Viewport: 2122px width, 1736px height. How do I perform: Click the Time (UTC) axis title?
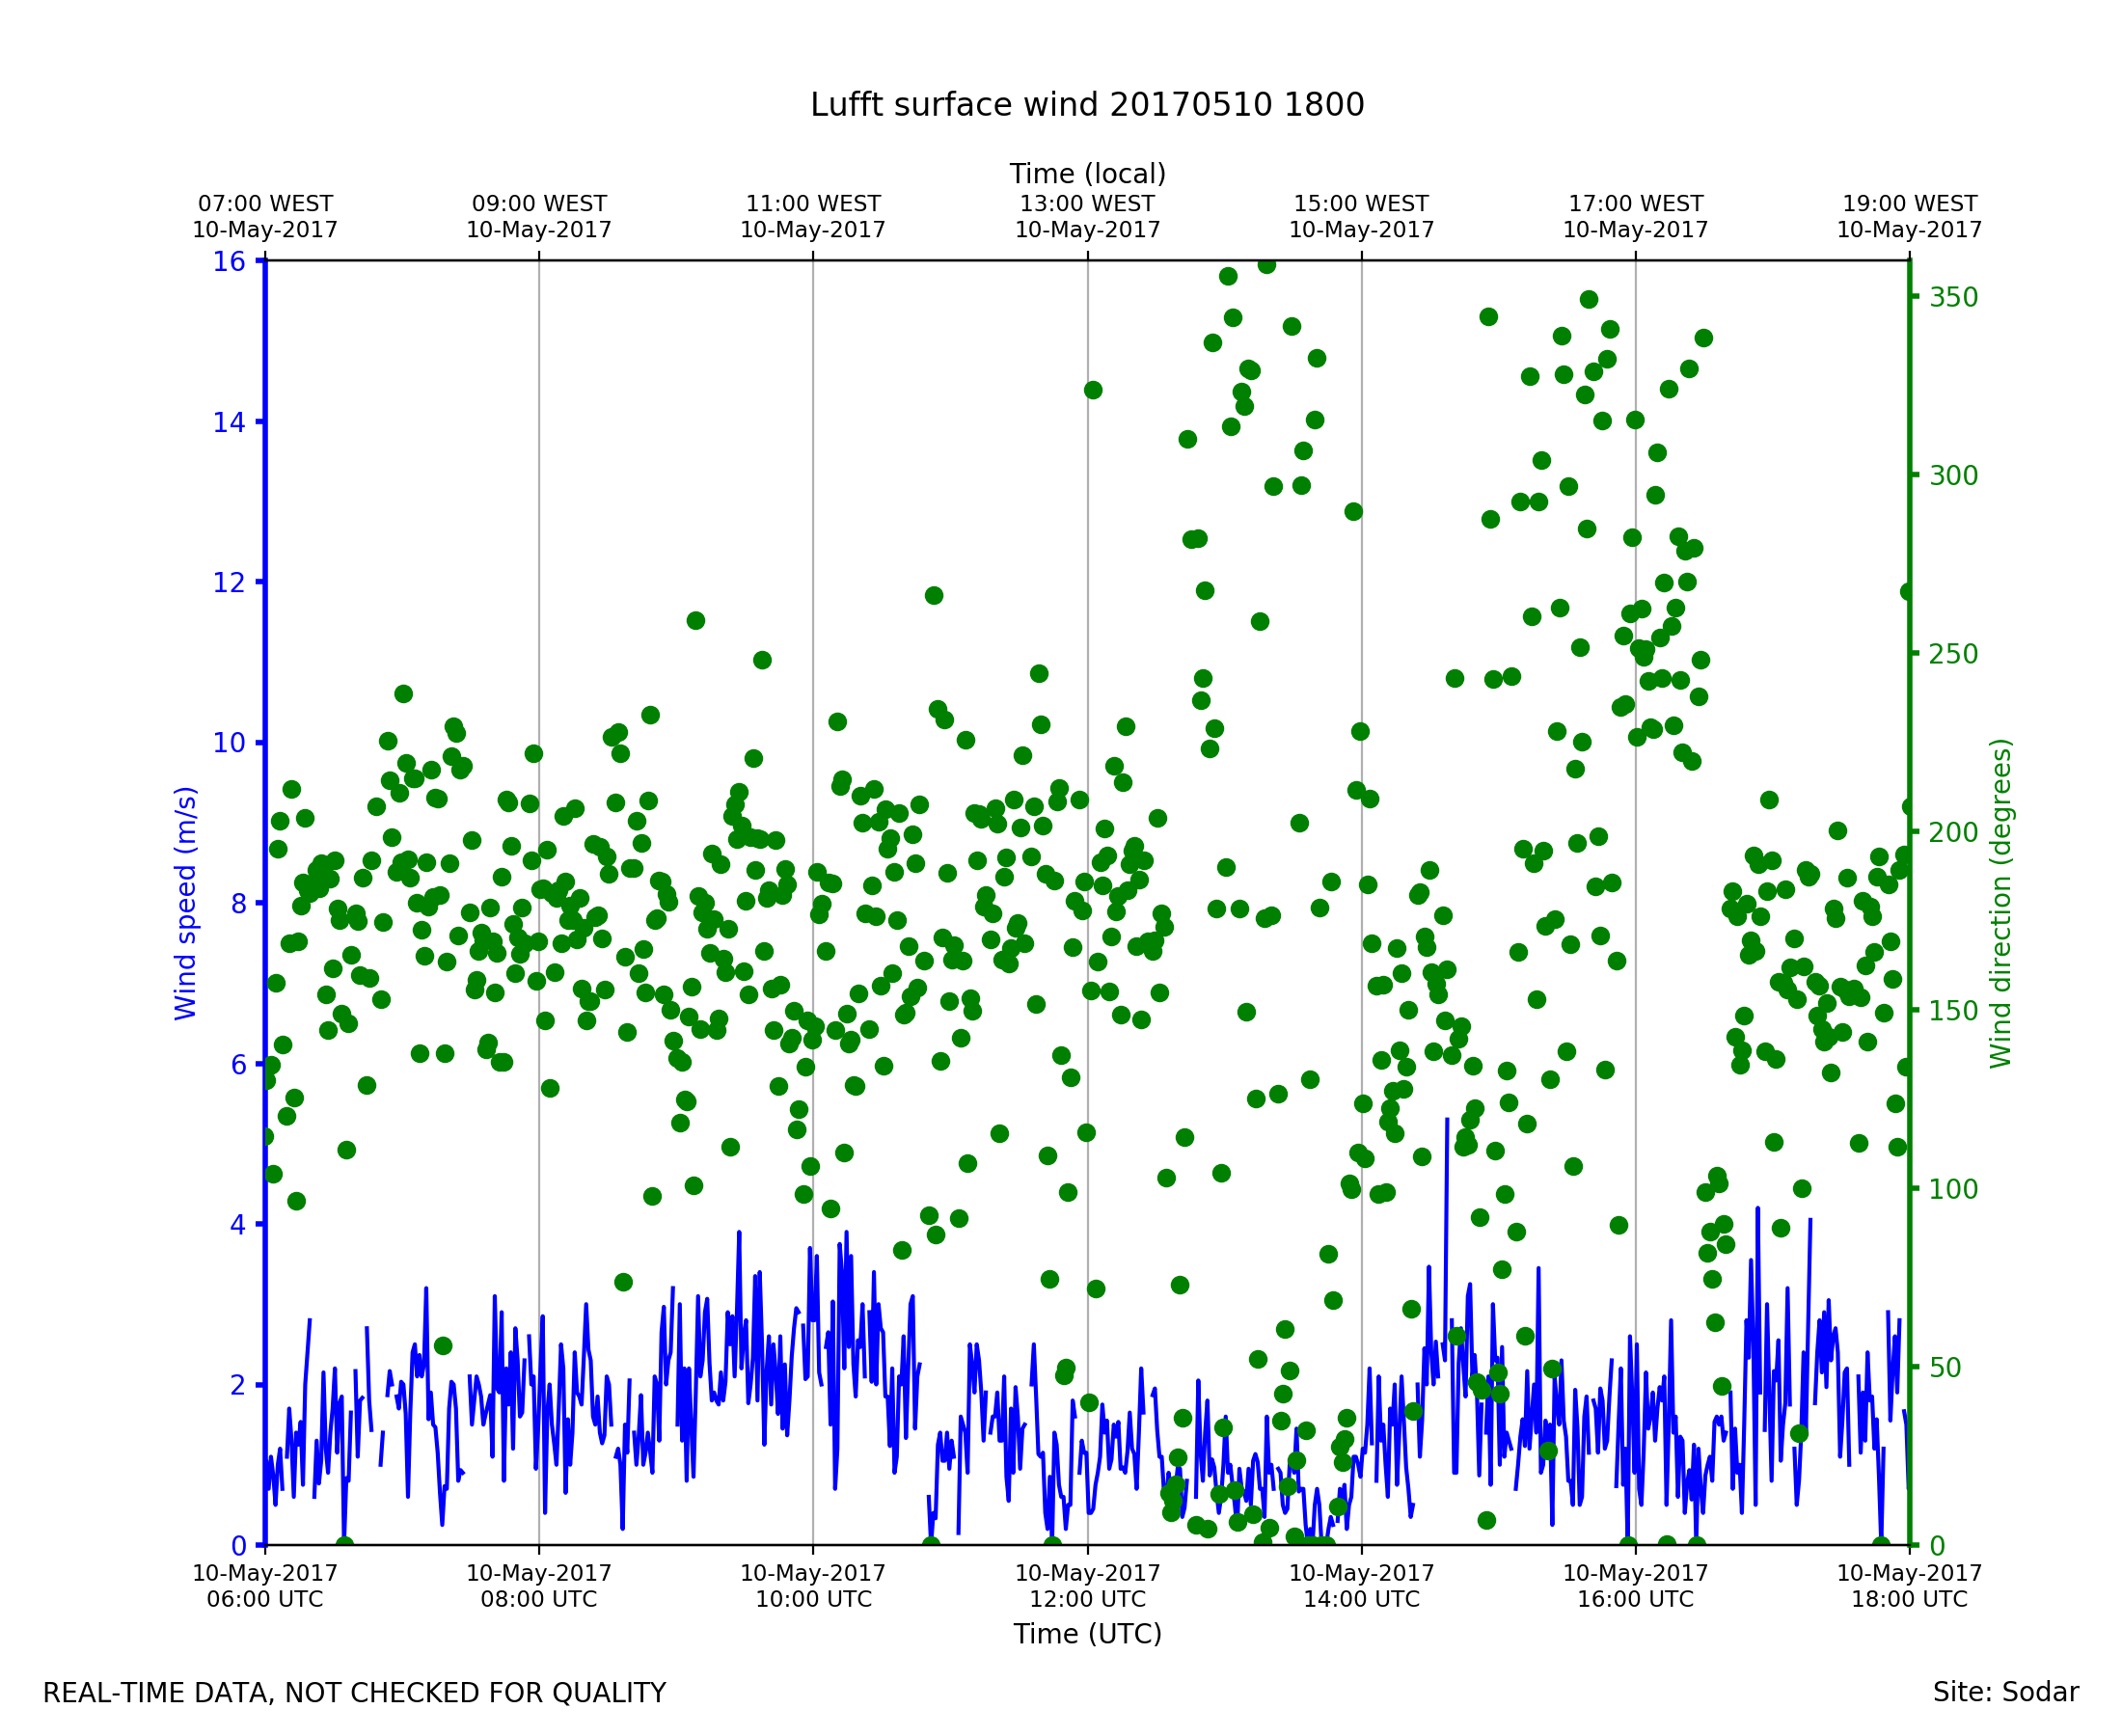pyautogui.click(x=1087, y=1634)
